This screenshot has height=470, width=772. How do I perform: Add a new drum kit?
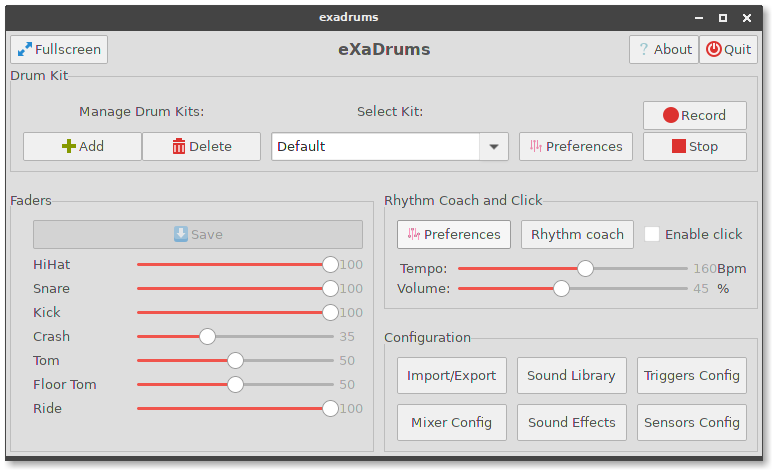point(82,146)
